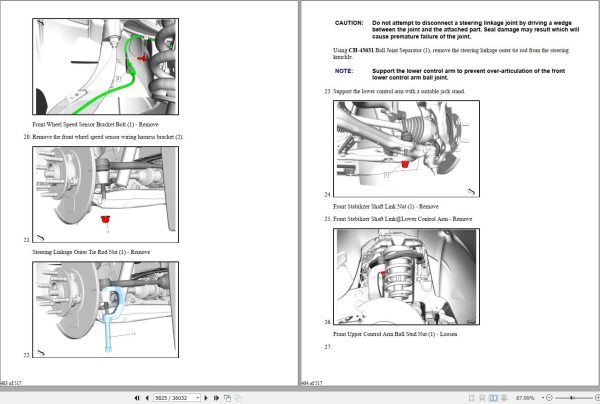This screenshot has width=600, height=404.
Task: Click the zoom slider handle
Action: [x=571, y=398]
